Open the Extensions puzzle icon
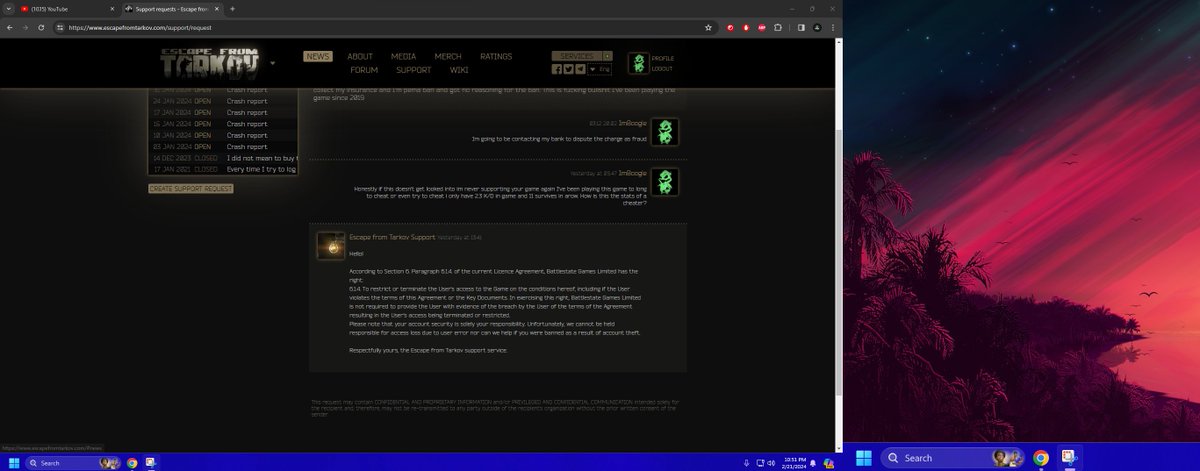1200x471 pixels. [778, 27]
